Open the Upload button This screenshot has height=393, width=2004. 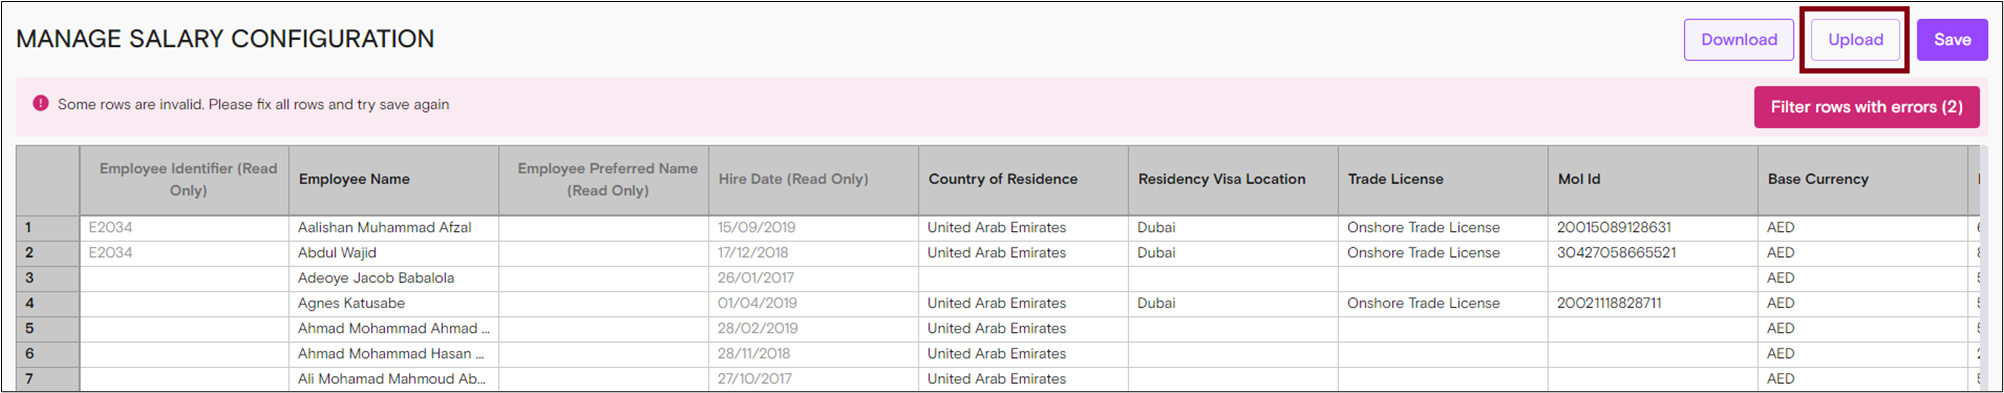click(1855, 40)
